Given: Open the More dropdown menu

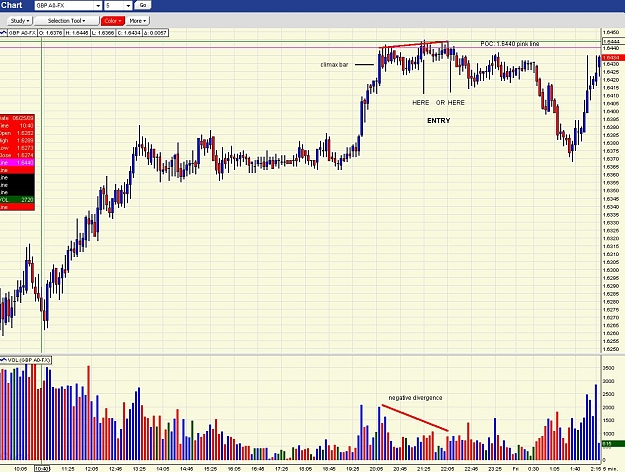Looking at the screenshot, I should tap(138, 21).
